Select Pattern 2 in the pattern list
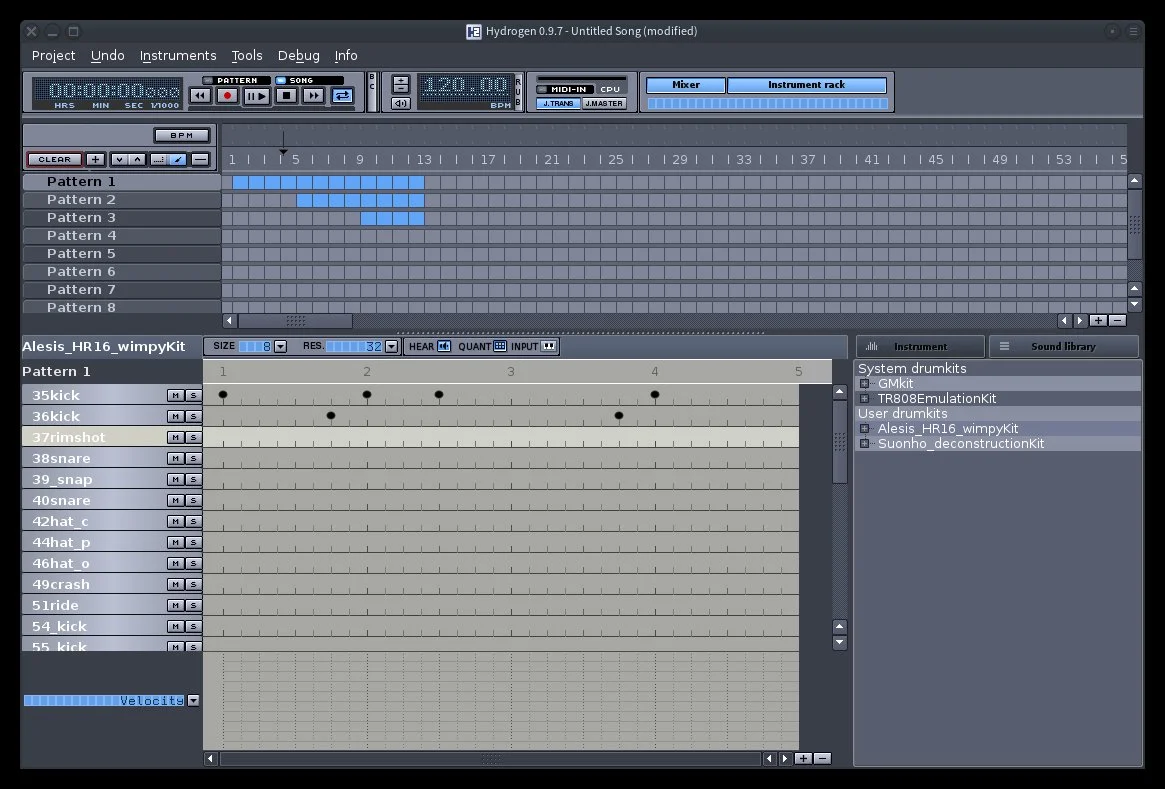Image resolution: width=1165 pixels, height=789 pixels. click(122, 199)
